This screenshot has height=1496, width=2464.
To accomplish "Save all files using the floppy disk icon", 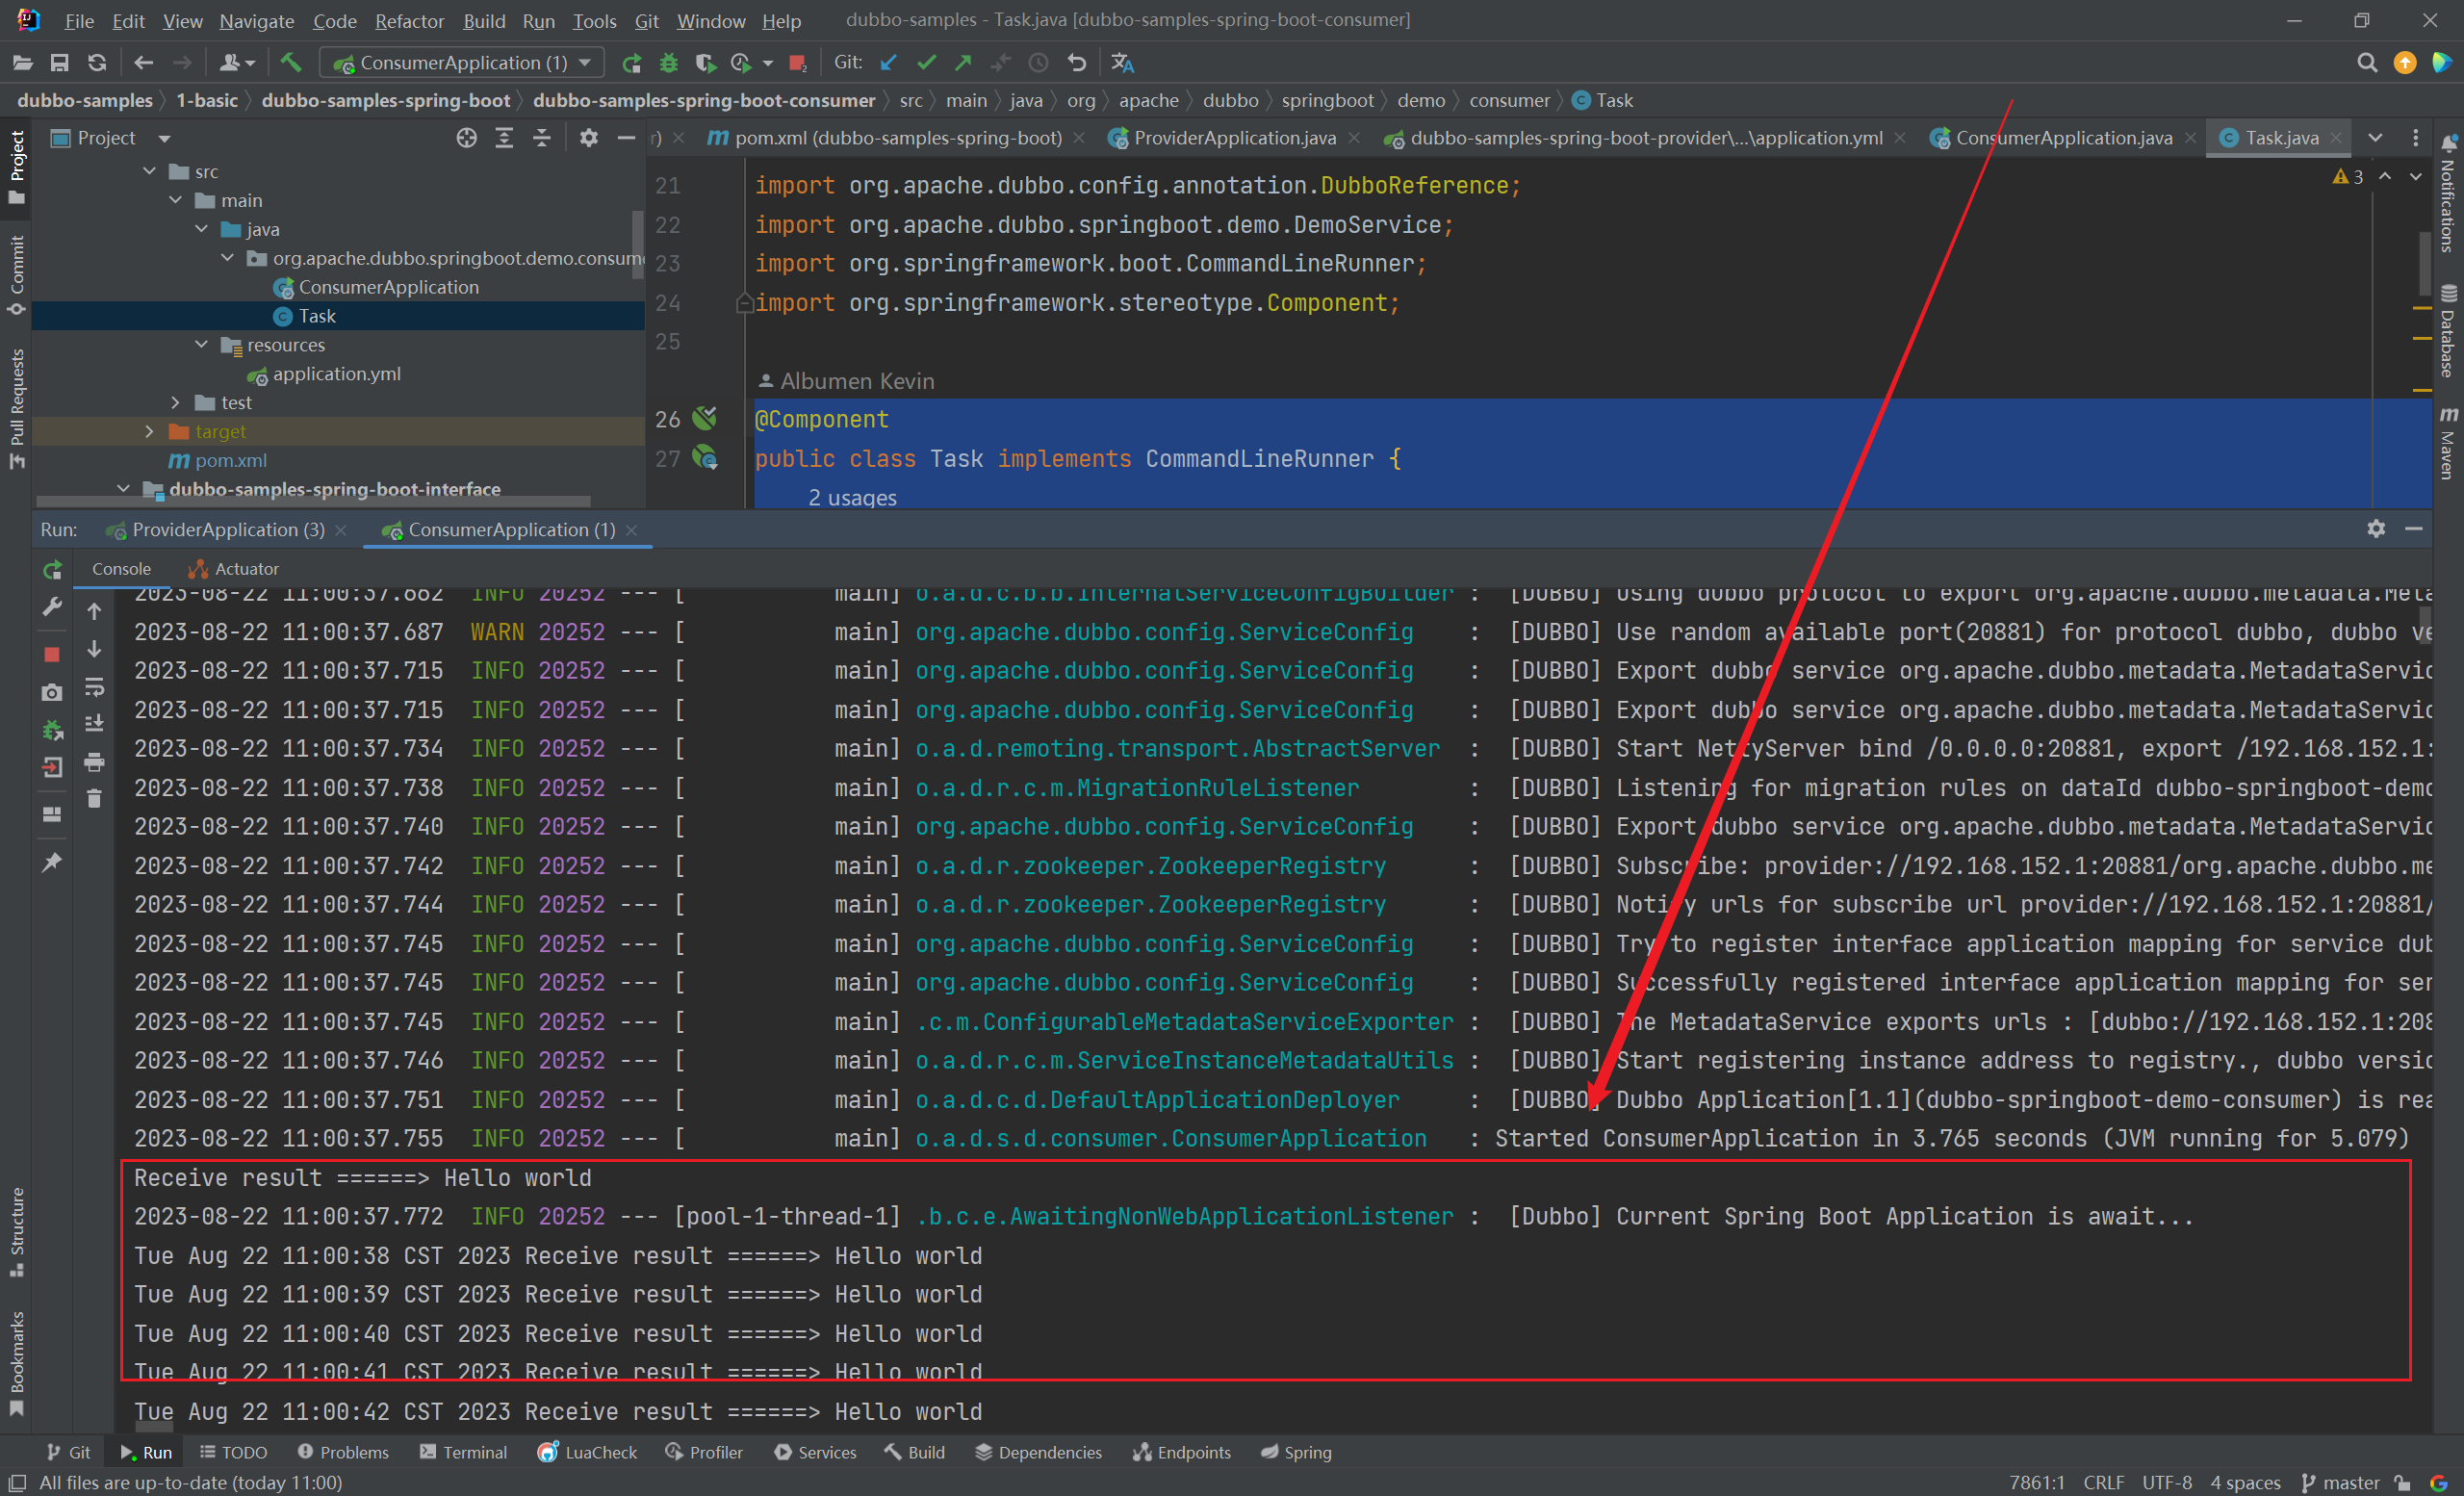I will (60, 63).
